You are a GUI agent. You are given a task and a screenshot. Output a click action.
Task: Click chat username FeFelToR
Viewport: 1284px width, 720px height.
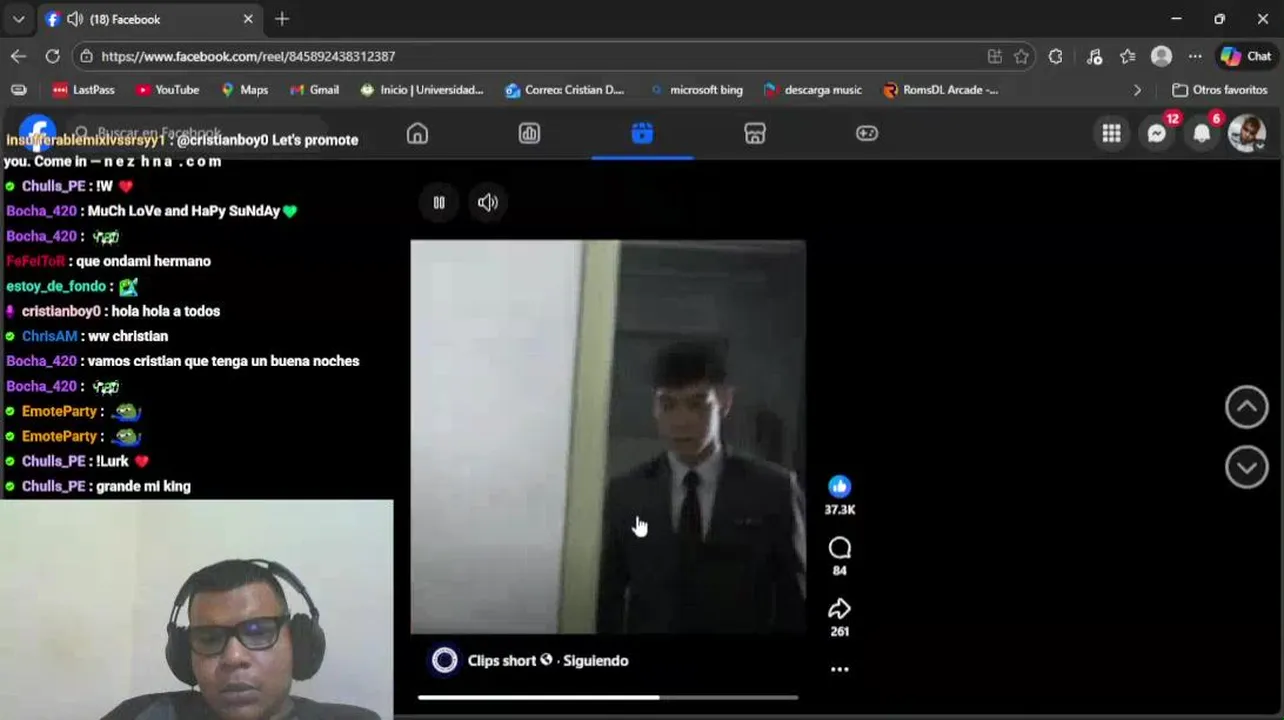click(36, 261)
